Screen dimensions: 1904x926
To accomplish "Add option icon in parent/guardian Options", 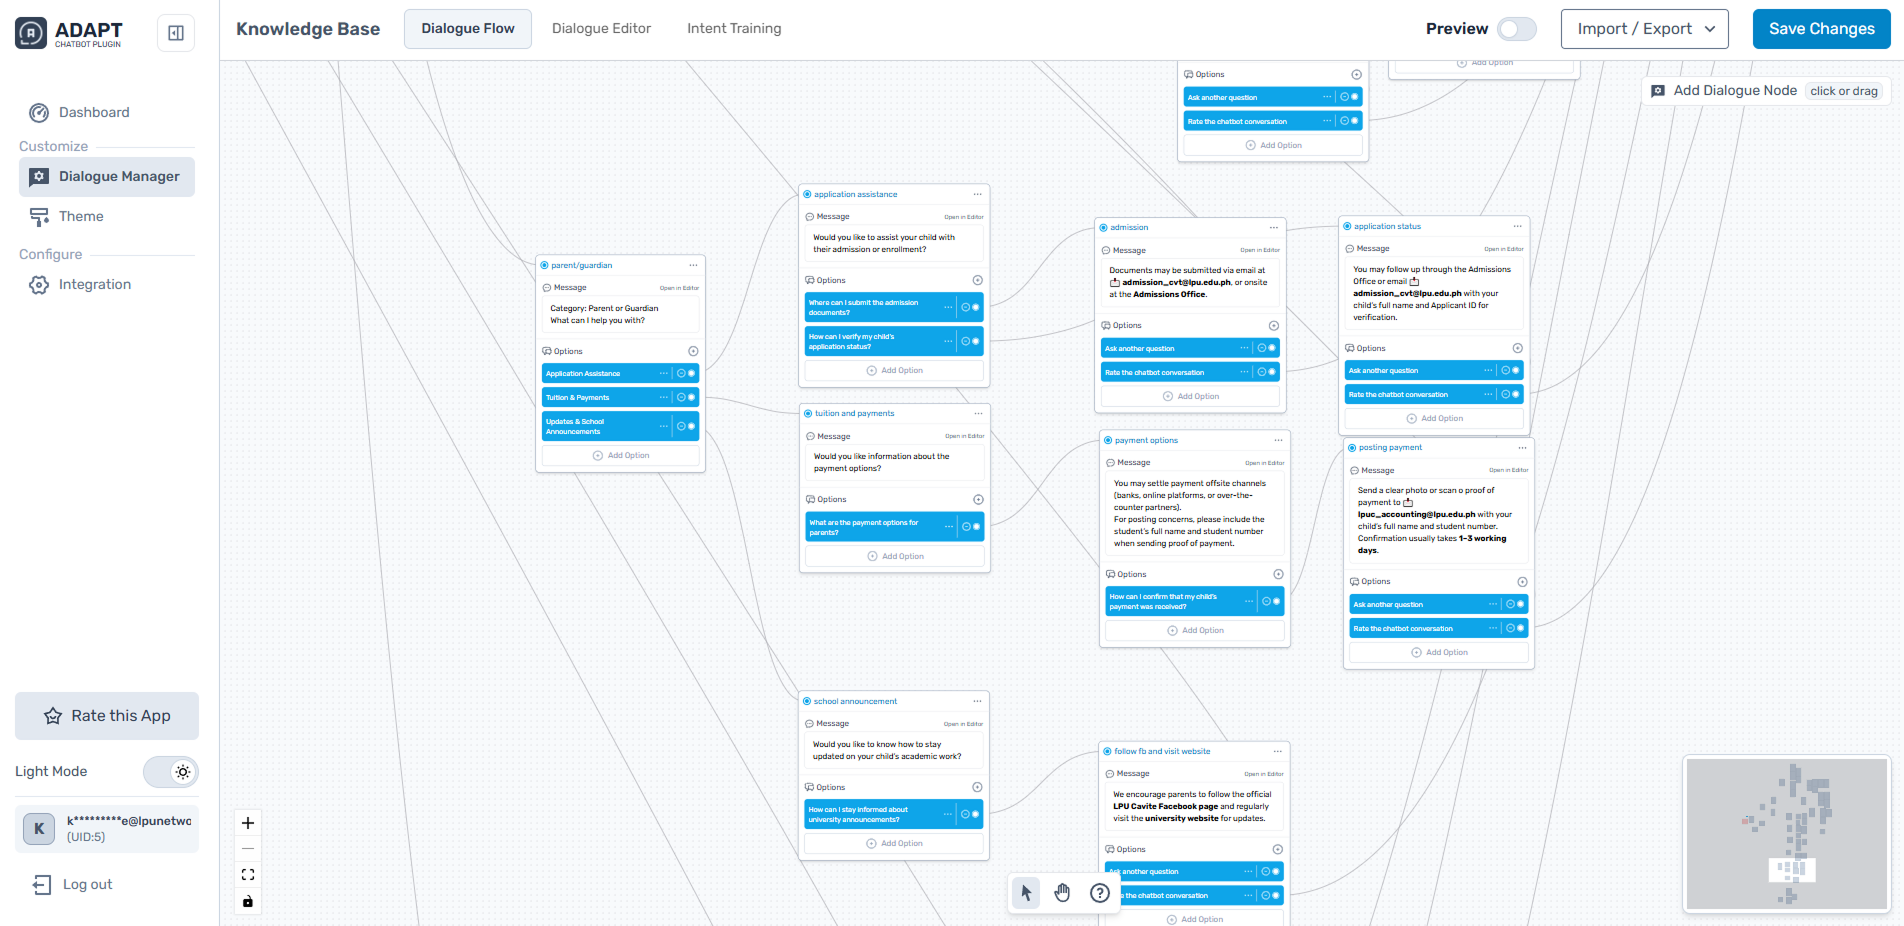I will [x=693, y=351].
